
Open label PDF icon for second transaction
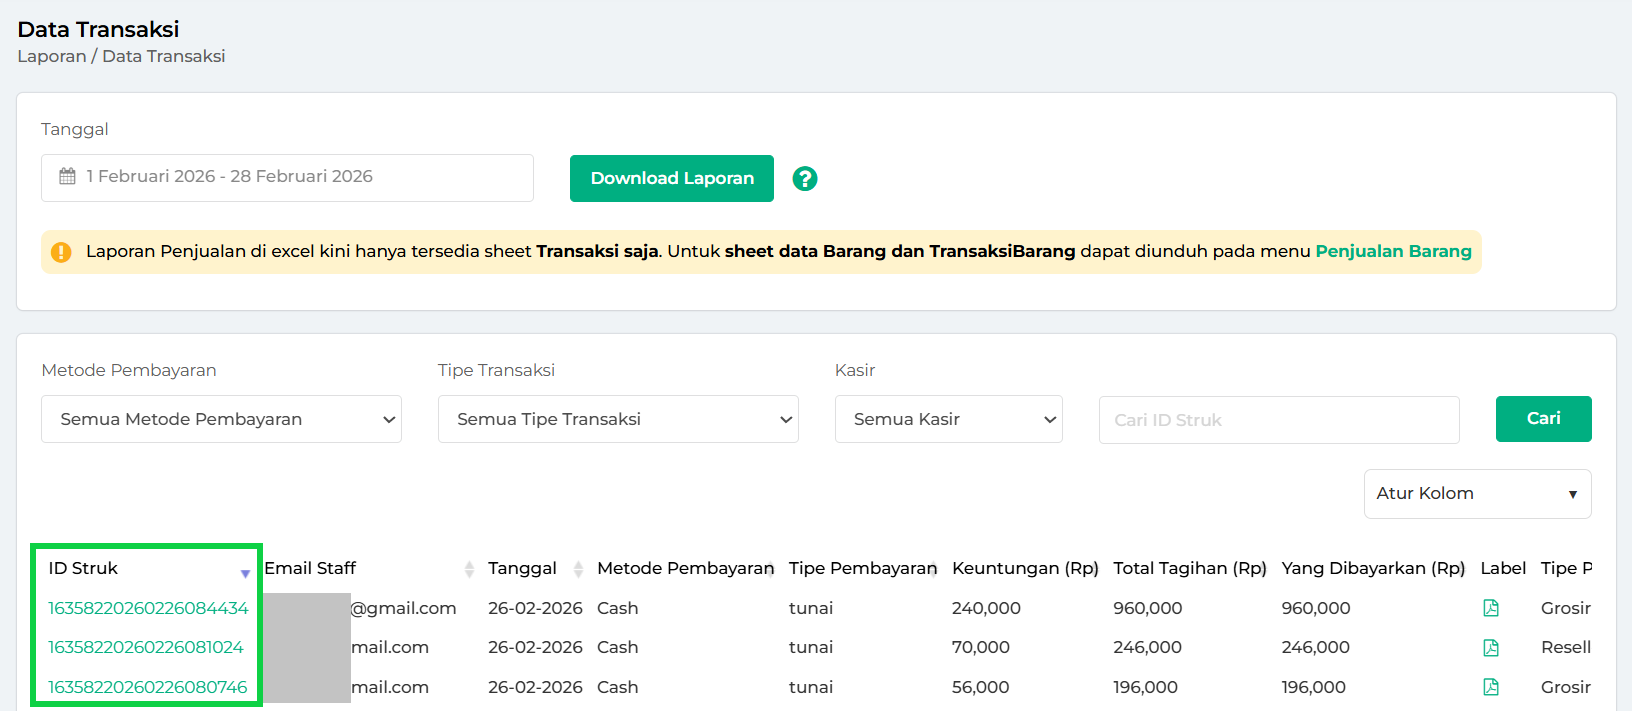tap(1490, 648)
